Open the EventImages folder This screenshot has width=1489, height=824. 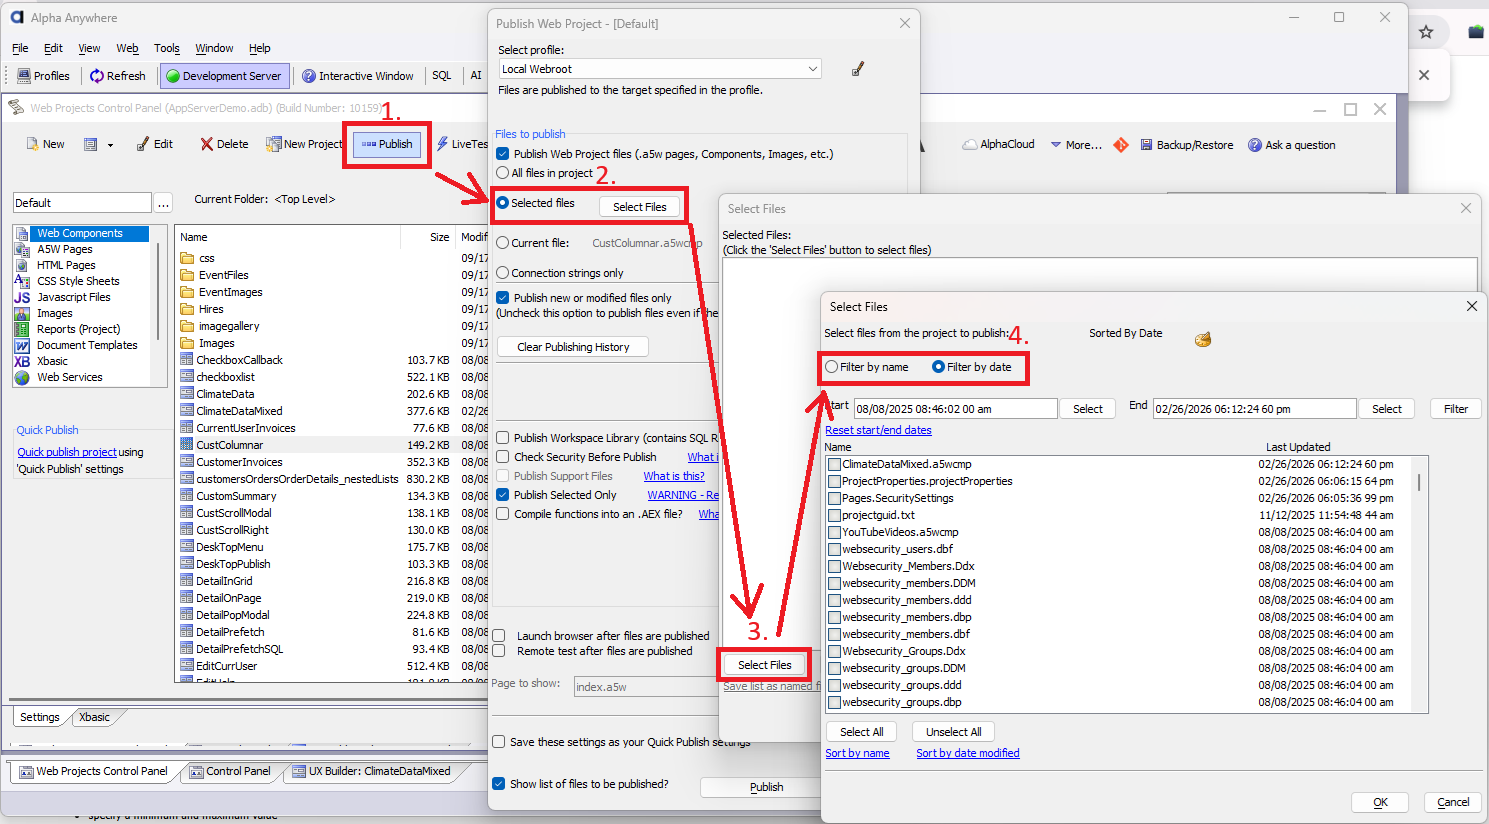point(230,292)
